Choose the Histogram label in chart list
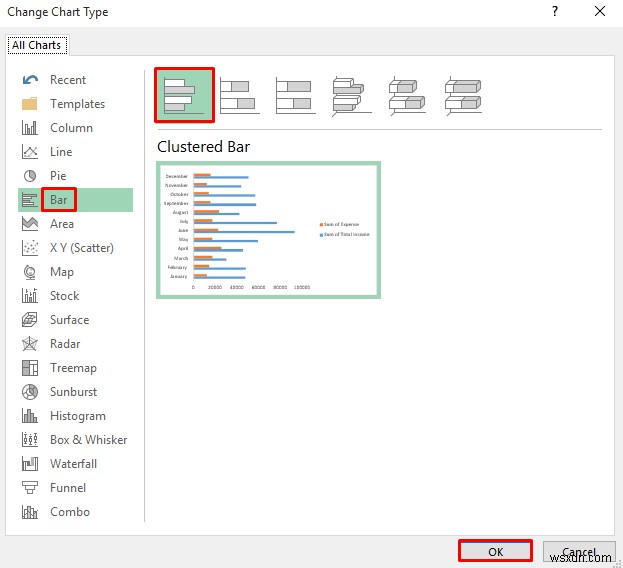The height and width of the screenshot is (568, 623). coord(78,416)
